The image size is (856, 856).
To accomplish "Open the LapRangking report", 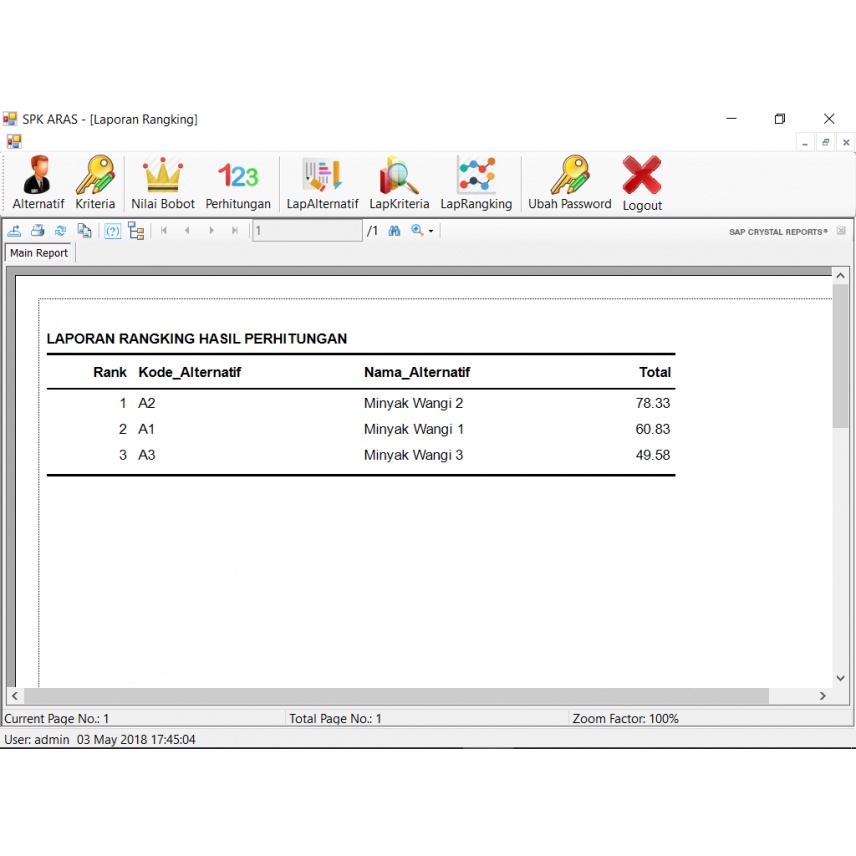I will [x=476, y=183].
